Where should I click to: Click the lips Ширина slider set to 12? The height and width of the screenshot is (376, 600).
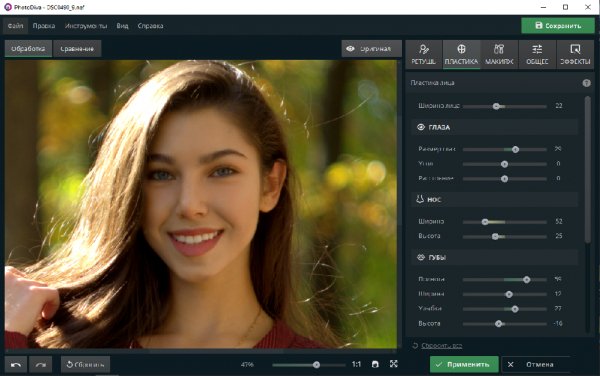pos(504,294)
